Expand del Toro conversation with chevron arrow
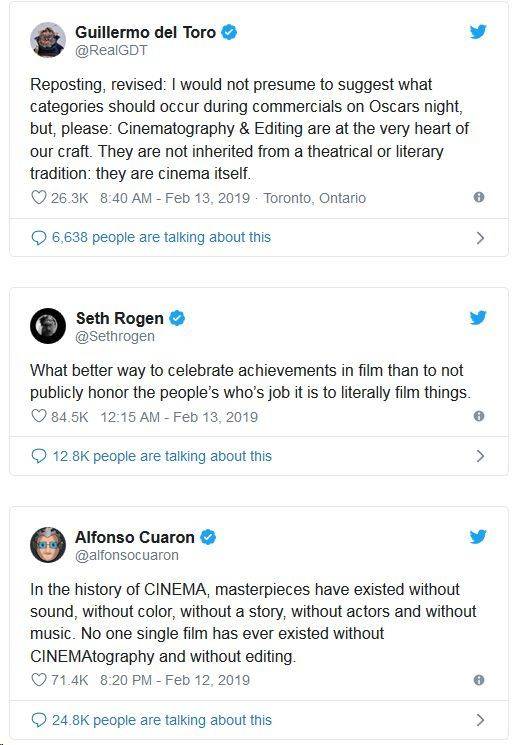Image resolution: width=512 pixels, height=745 pixels. click(x=480, y=238)
